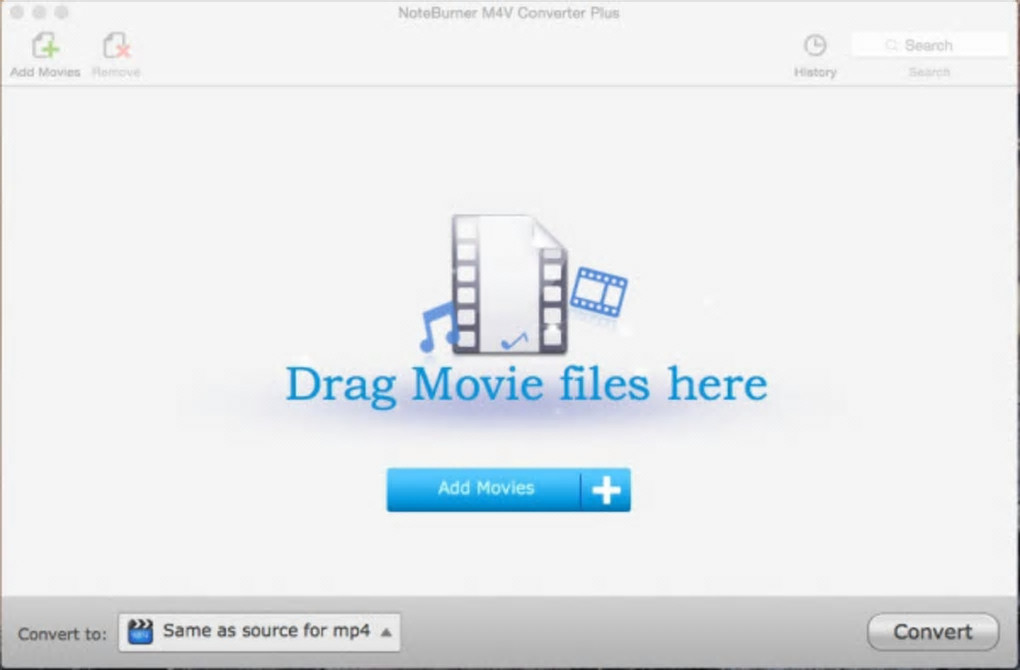
Task: Minimize the NoteBurner window
Action: pyautogui.click(x=40, y=12)
